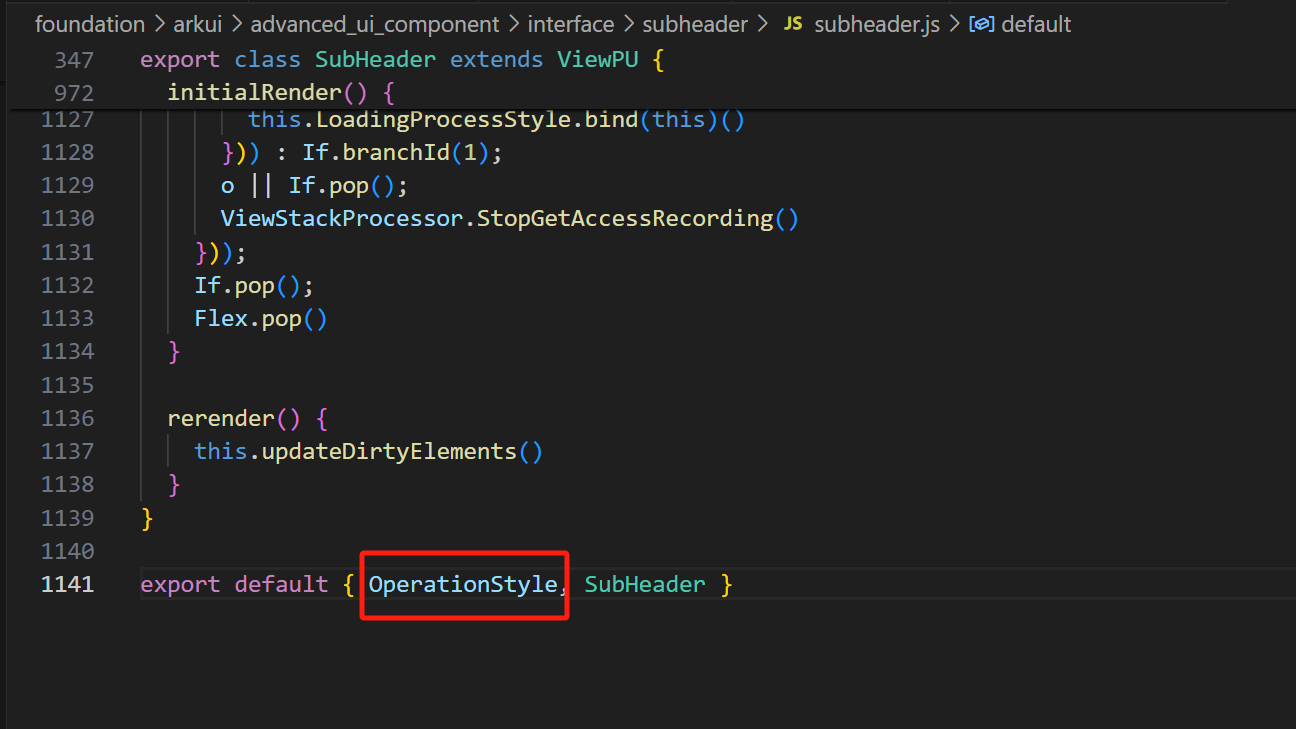The height and width of the screenshot is (729, 1296).
Task: Click ViewPU in sticky class line
Action: (597, 60)
